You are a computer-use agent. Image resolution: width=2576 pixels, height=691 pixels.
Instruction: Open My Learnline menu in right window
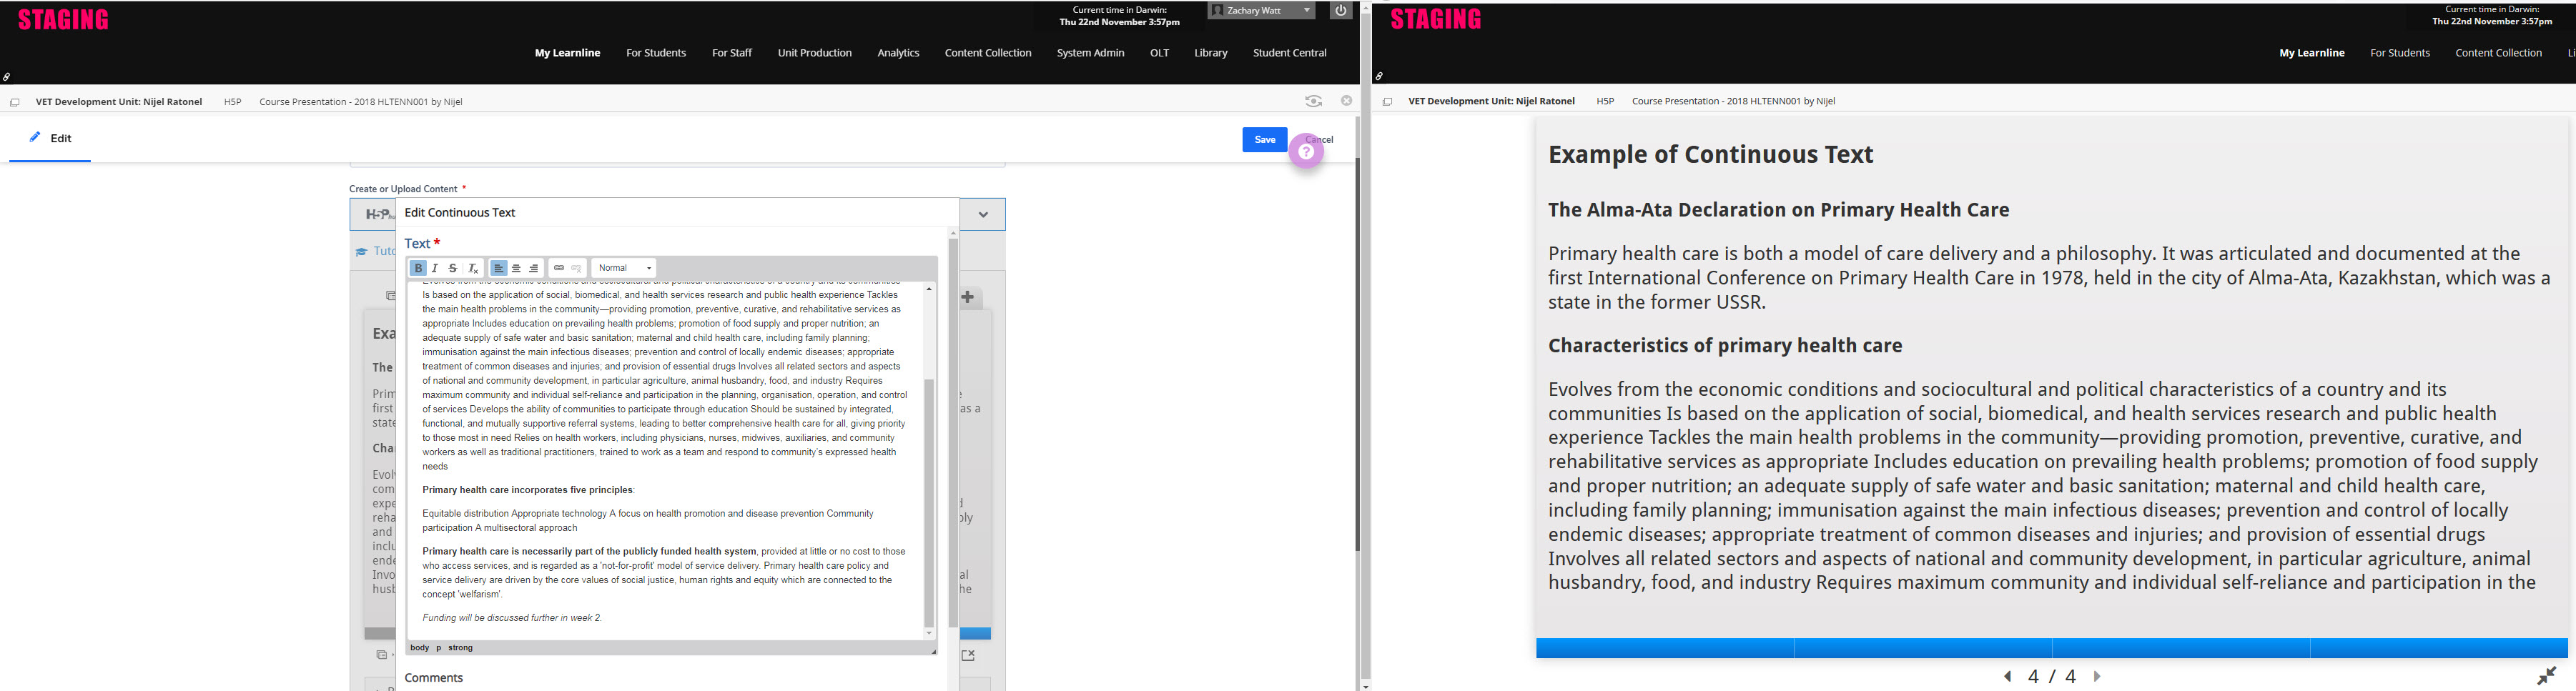coord(2312,53)
